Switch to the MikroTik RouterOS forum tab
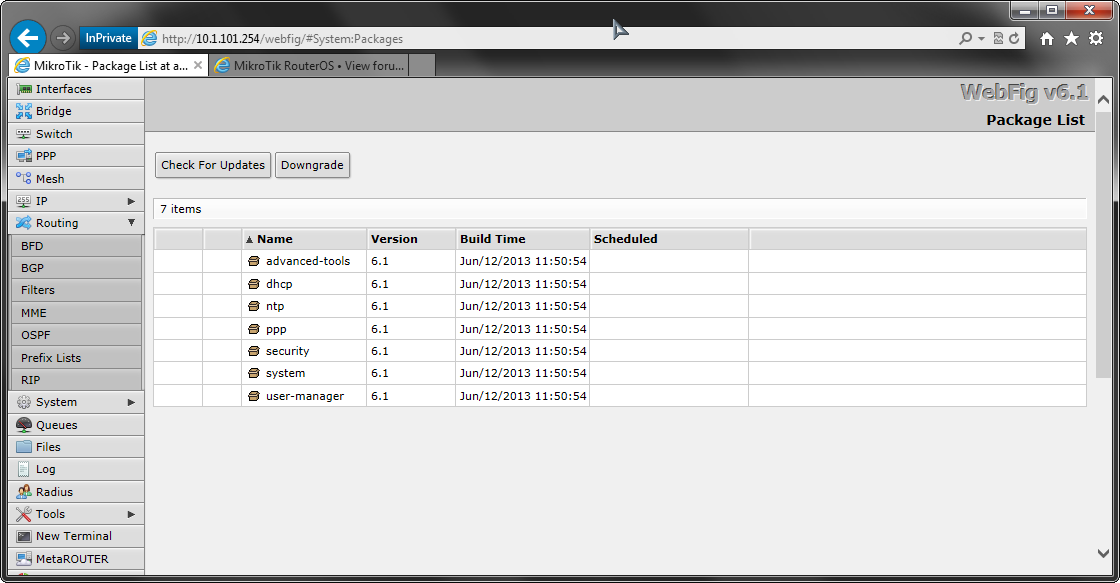Image resolution: width=1120 pixels, height=583 pixels. [310, 66]
